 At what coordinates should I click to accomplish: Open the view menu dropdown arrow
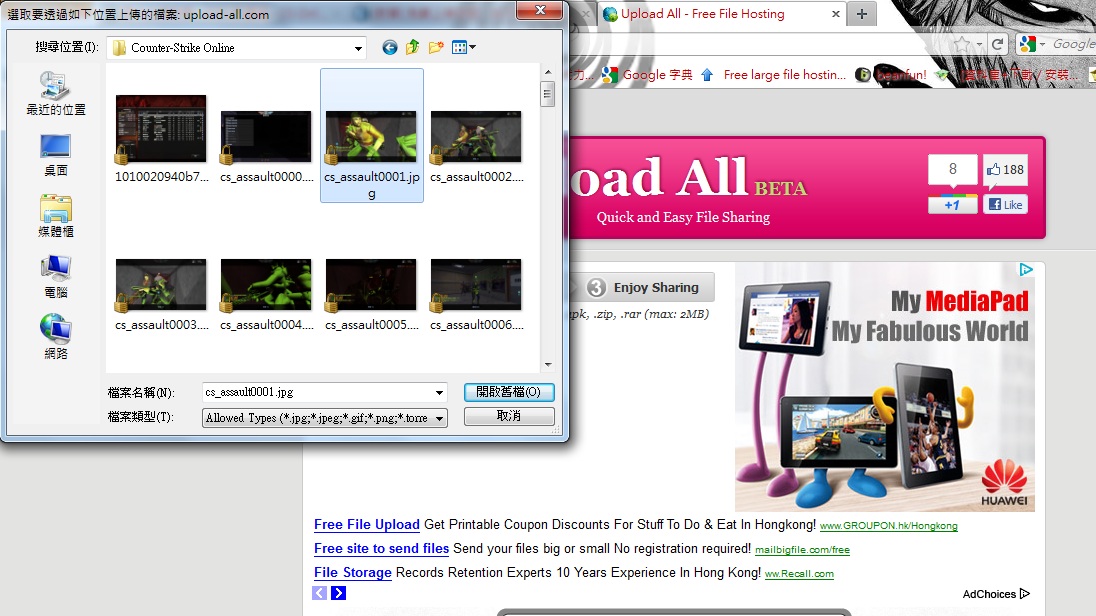(x=472, y=47)
